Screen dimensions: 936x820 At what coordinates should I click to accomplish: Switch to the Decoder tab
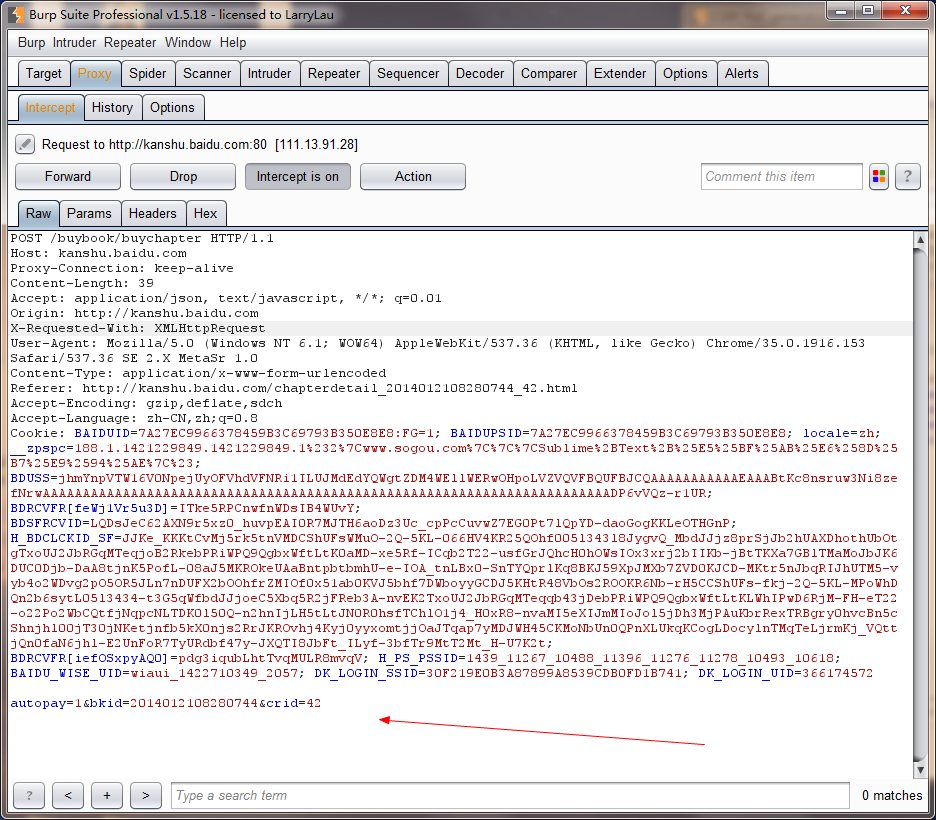[480, 73]
